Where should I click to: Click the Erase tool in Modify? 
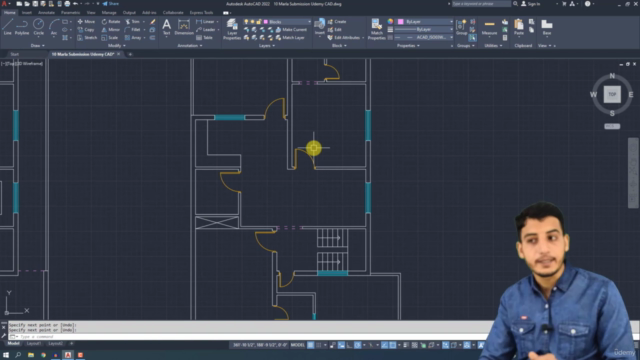click(x=153, y=22)
